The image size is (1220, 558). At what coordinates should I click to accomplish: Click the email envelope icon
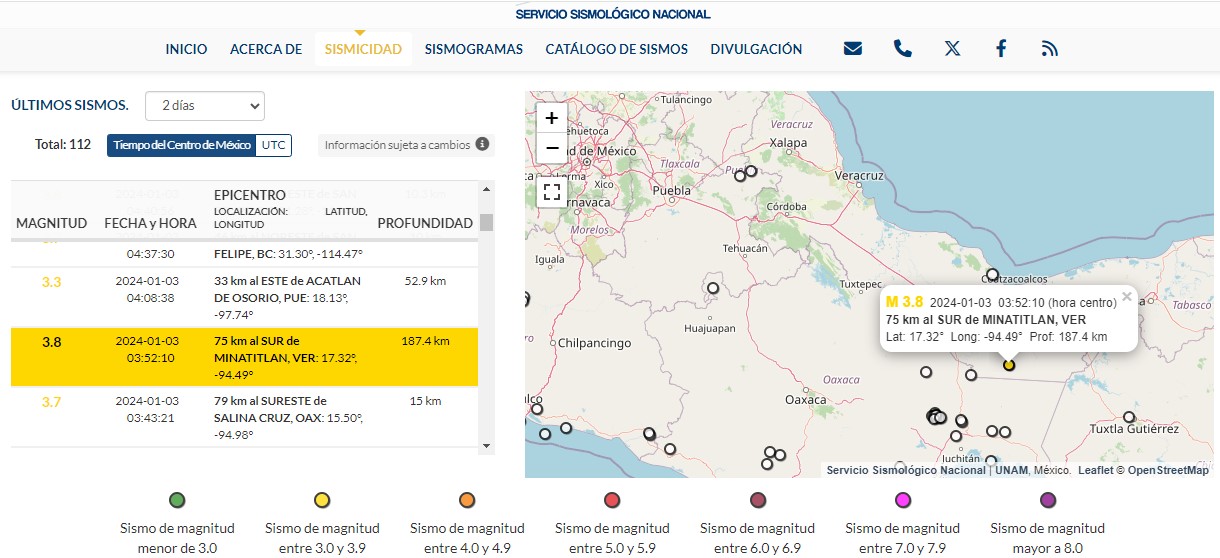(x=852, y=48)
